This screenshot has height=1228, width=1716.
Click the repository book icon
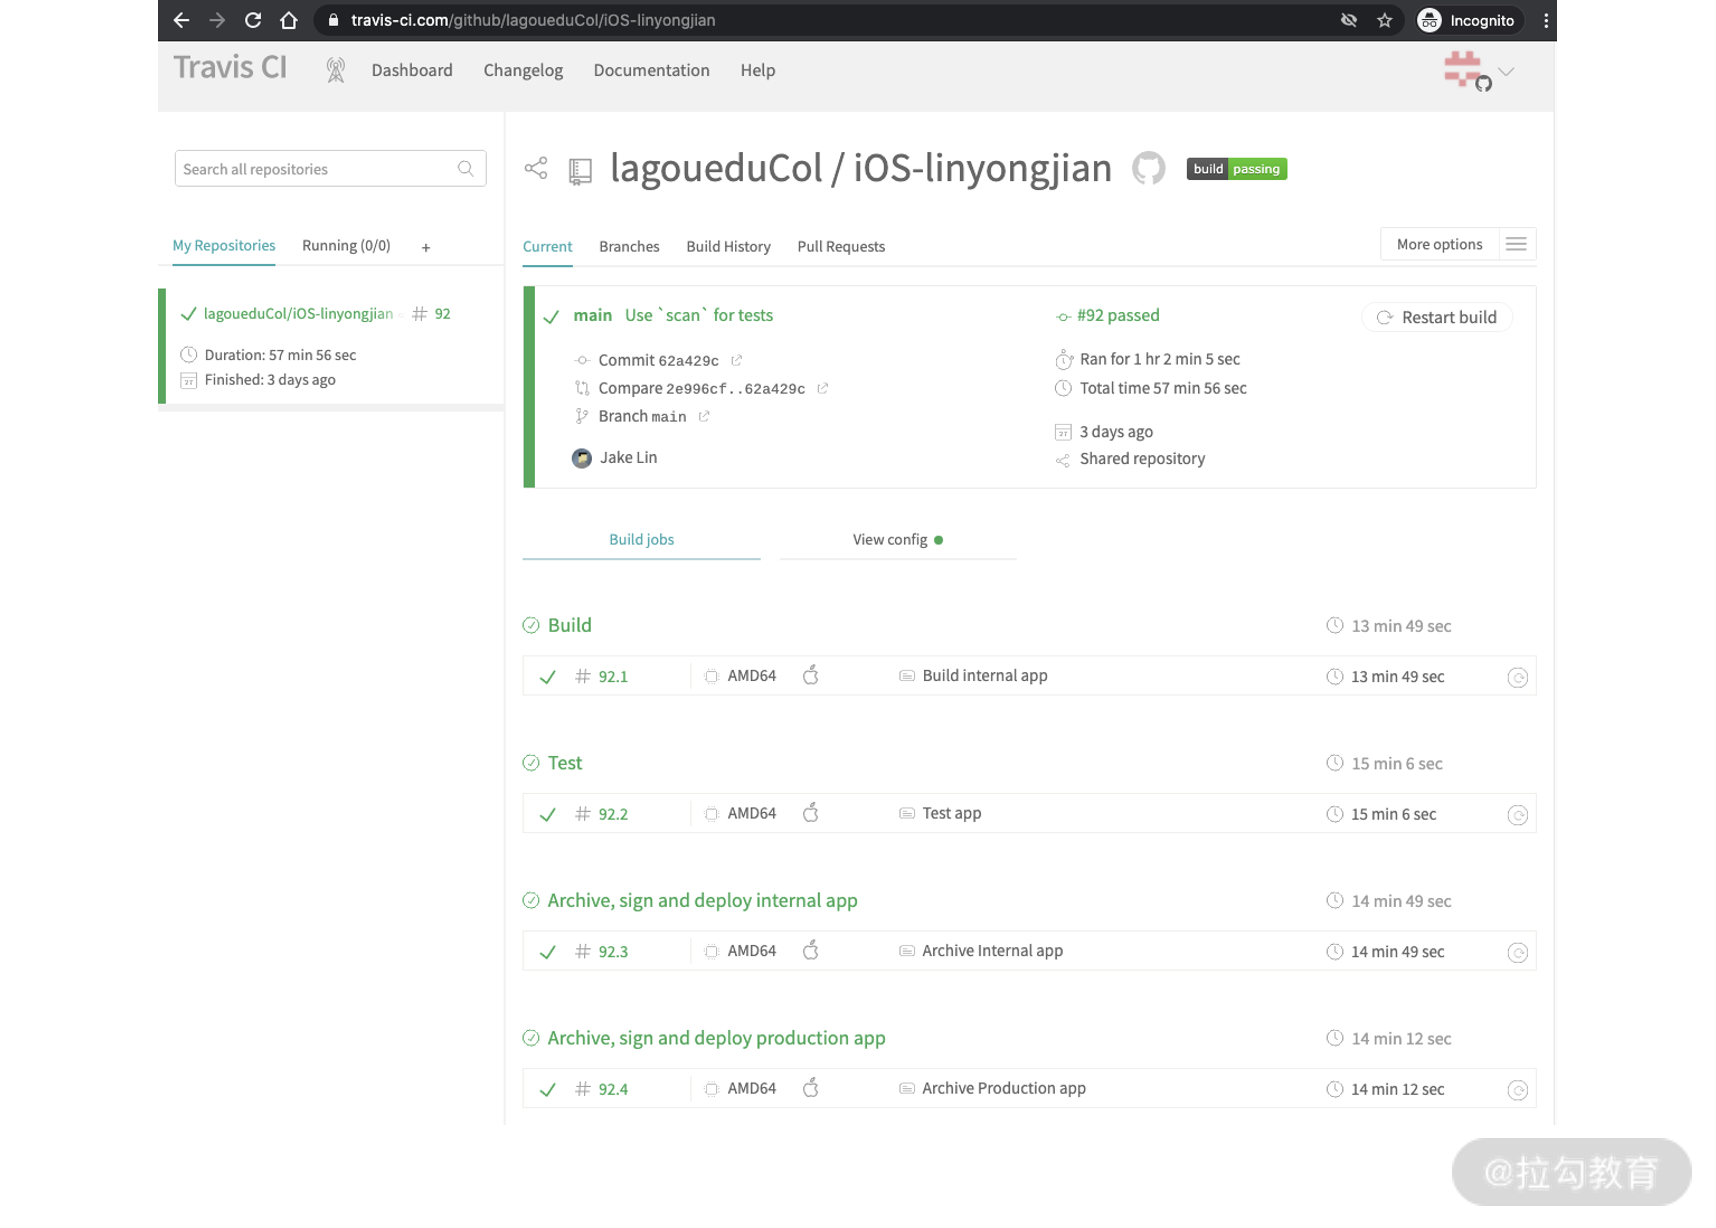[580, 171]
